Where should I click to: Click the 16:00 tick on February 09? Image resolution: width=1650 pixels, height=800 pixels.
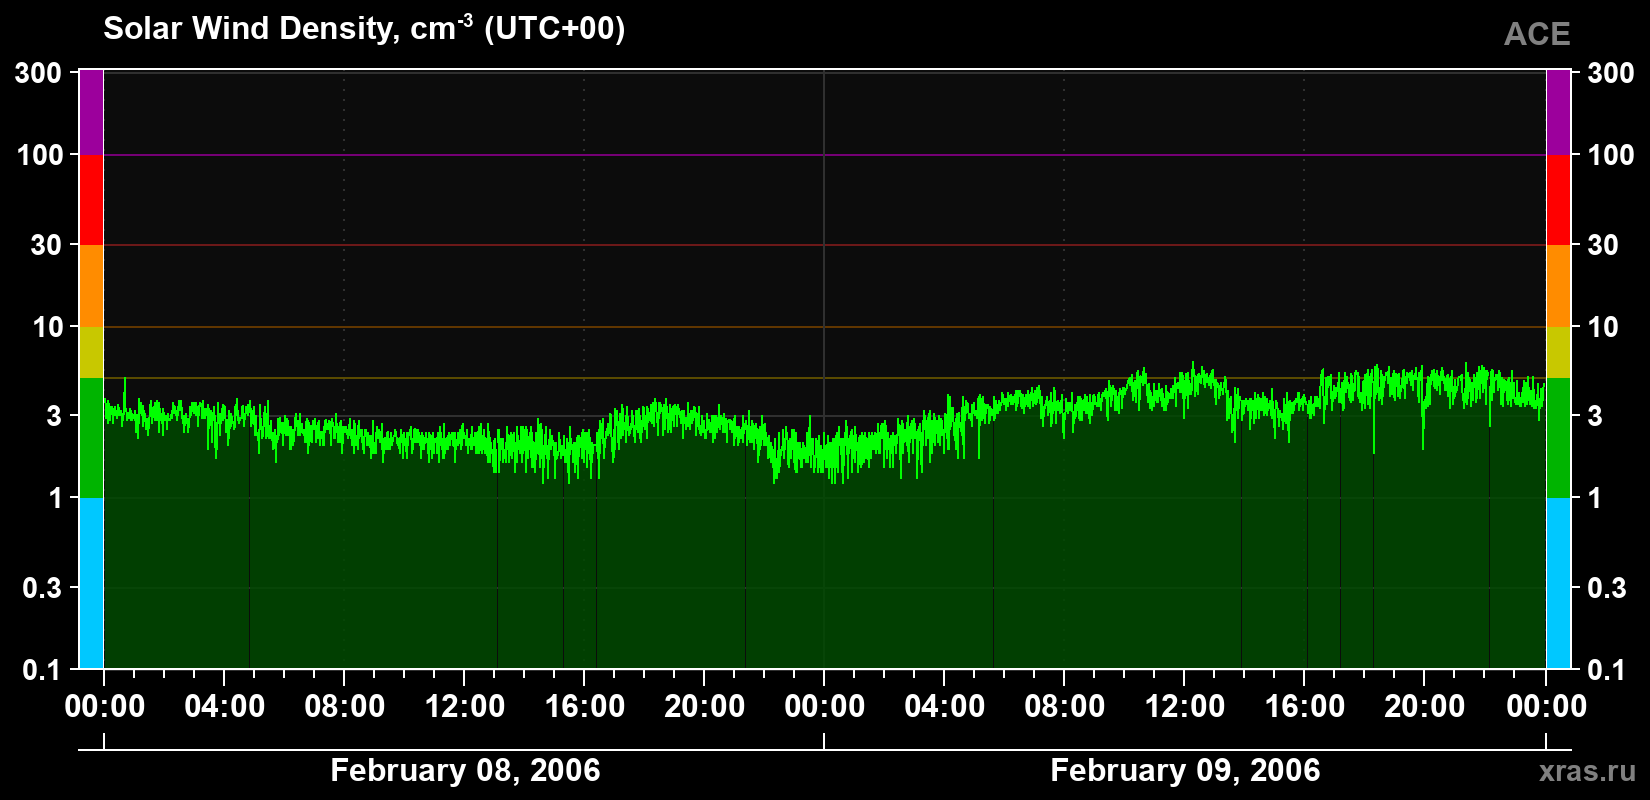pyautogui.click(x=1304, y=706)
